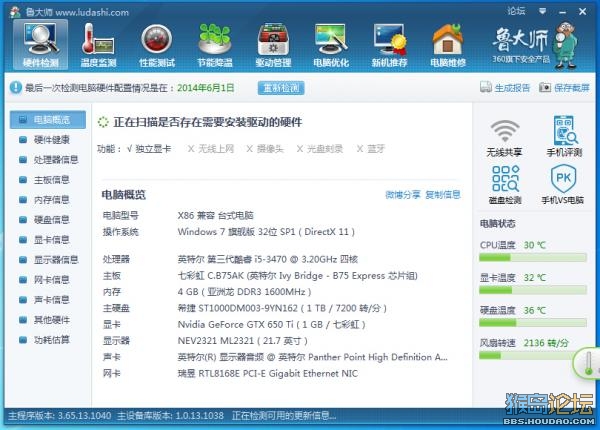Select 其他硬件 in sidebar
The width and height of the screenshot is (600, 430).
(48, 319)
